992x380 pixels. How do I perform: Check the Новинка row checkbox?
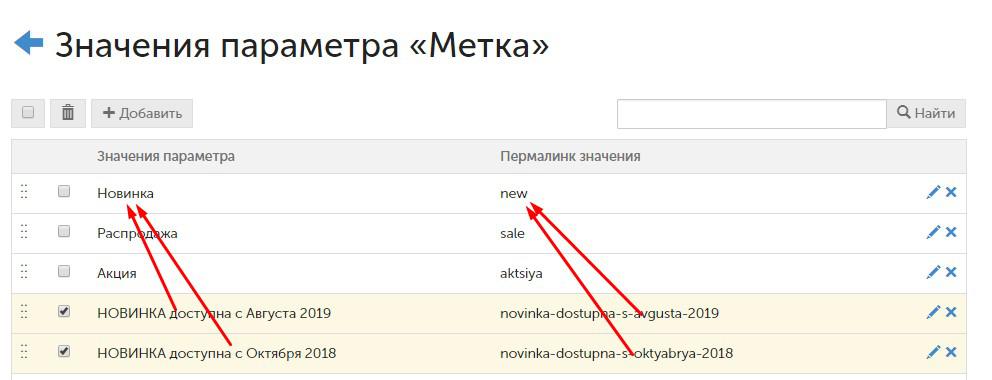[64, 191]
